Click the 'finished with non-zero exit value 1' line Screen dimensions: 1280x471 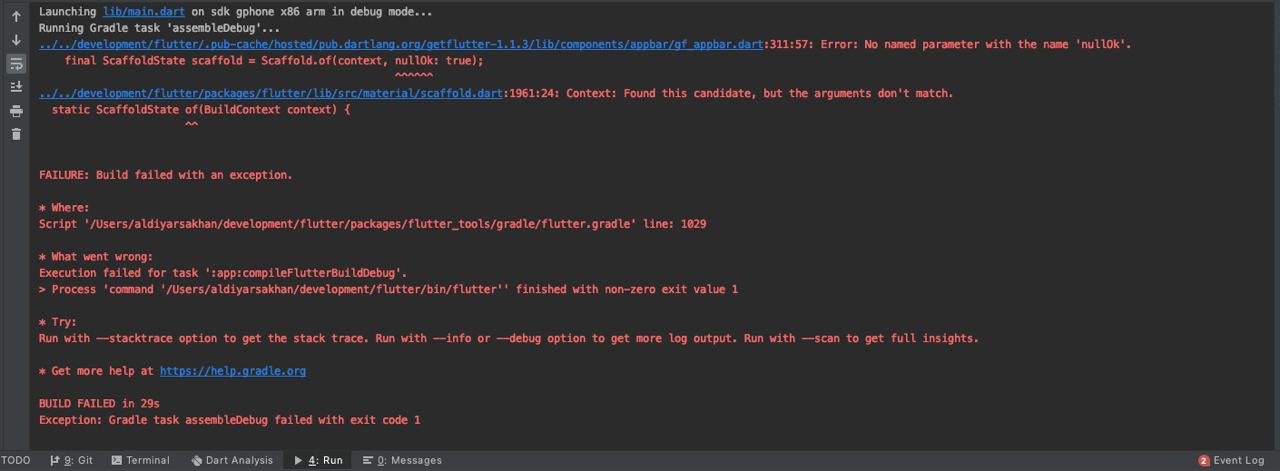click(389, 289)
